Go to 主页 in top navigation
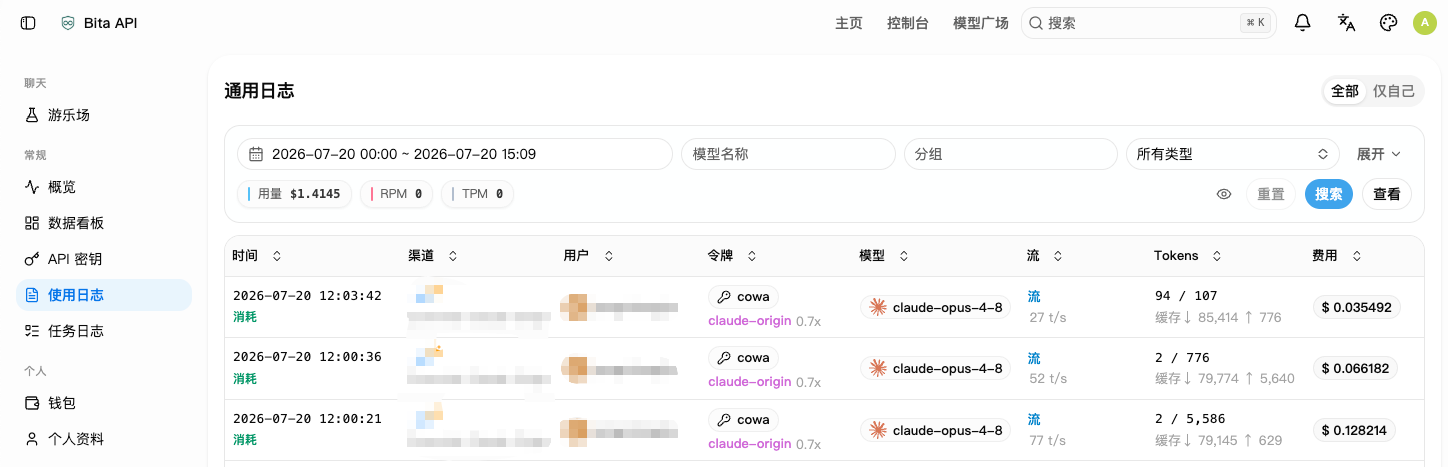The width and height of the screenshot is (1448, 467). (x=849, y=23)
